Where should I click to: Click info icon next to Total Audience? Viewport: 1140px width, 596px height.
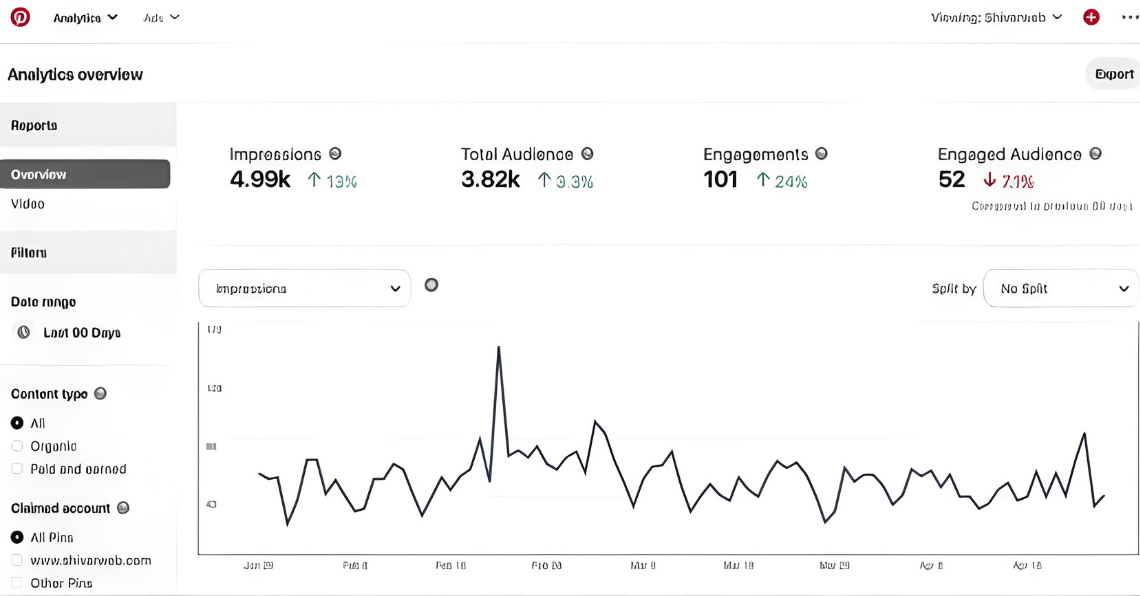pos(587,154)
